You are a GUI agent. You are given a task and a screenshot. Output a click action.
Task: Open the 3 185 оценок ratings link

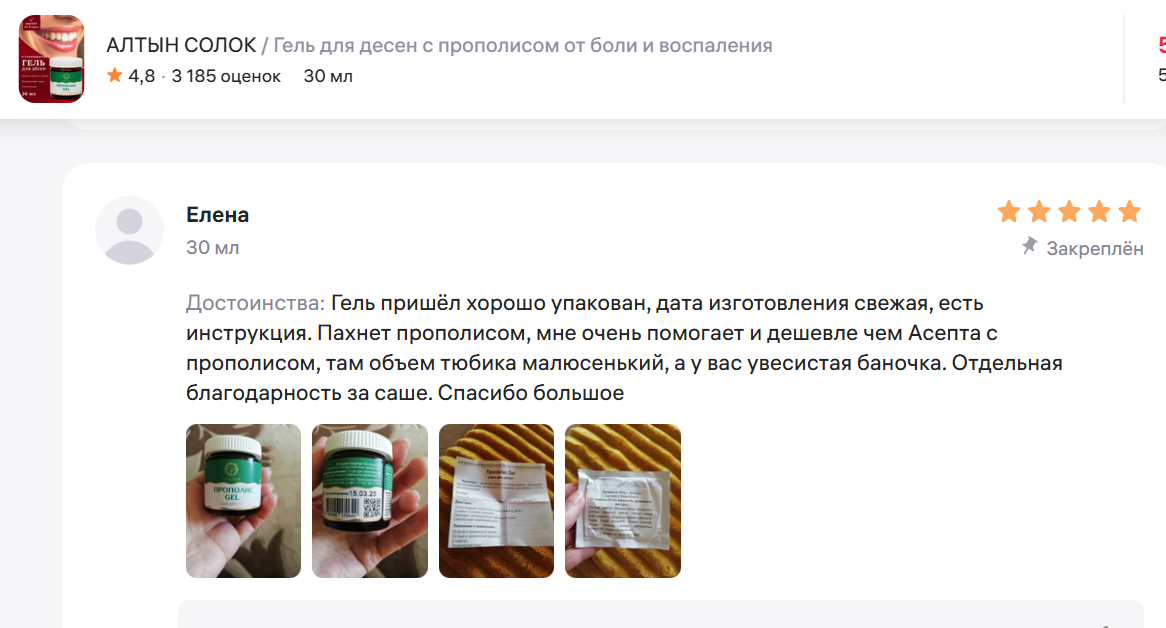226,76
